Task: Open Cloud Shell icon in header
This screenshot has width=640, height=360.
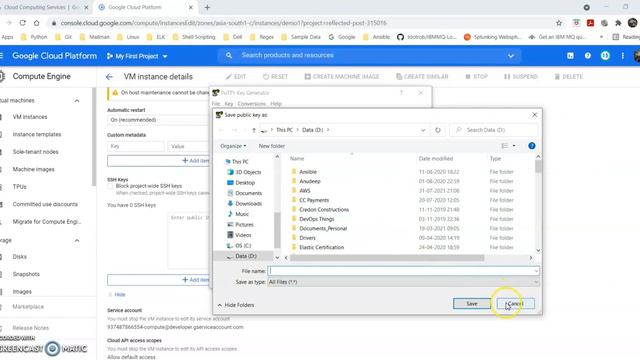Action: (570, 56)
